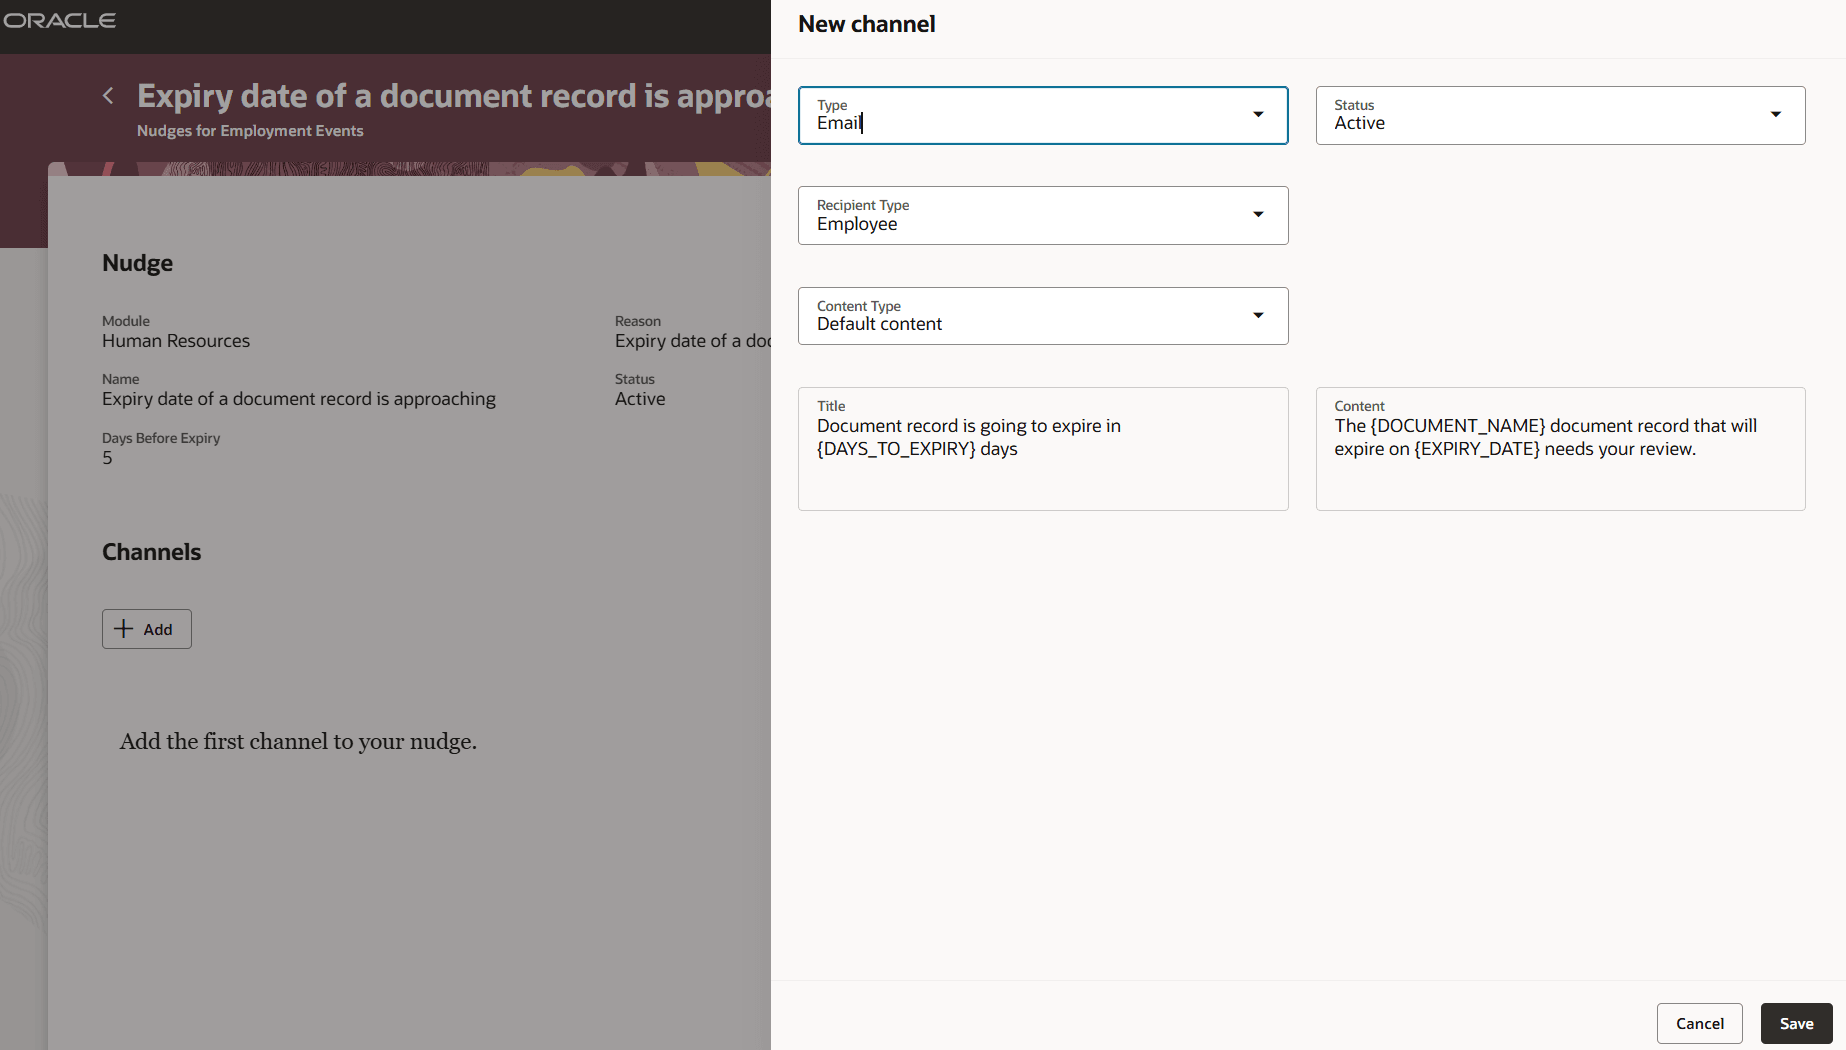
Task: Click the Nudges for Employment Events subtitle
Action: [250, 131]
